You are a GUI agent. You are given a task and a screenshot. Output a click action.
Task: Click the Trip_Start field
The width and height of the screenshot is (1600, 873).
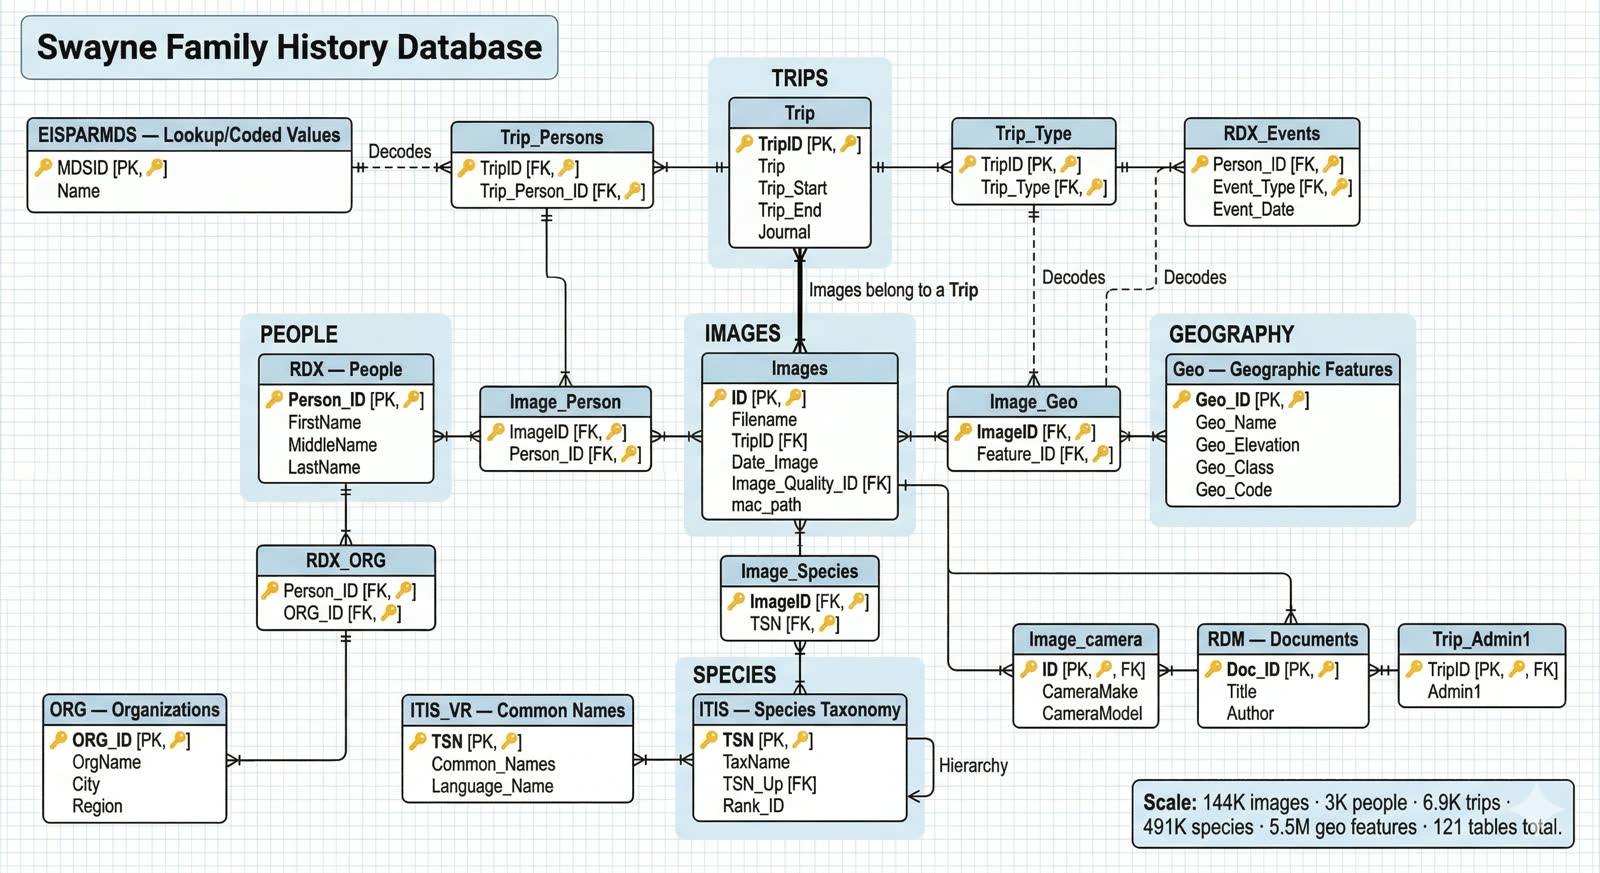(x=792, y=188)
